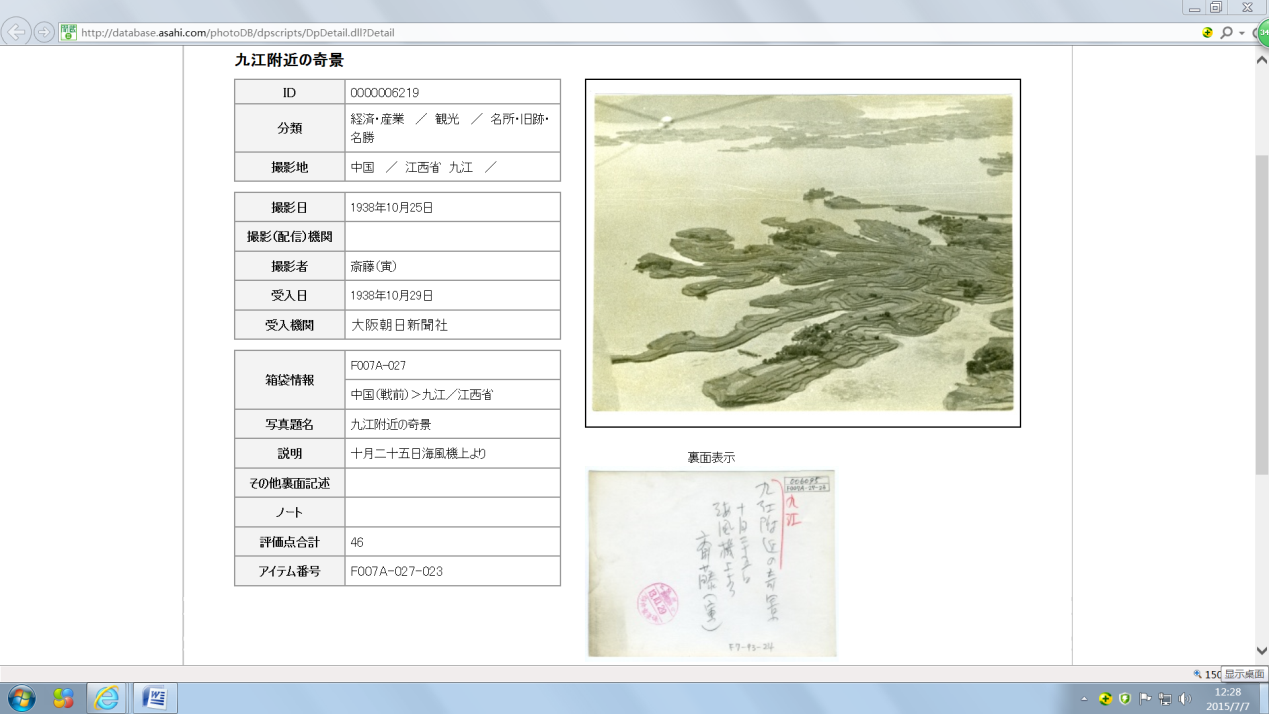This screenshot has height=714, width=1269.
Task: Click the handwritten back-side photo thumbnail
Action: coord(711,563)
